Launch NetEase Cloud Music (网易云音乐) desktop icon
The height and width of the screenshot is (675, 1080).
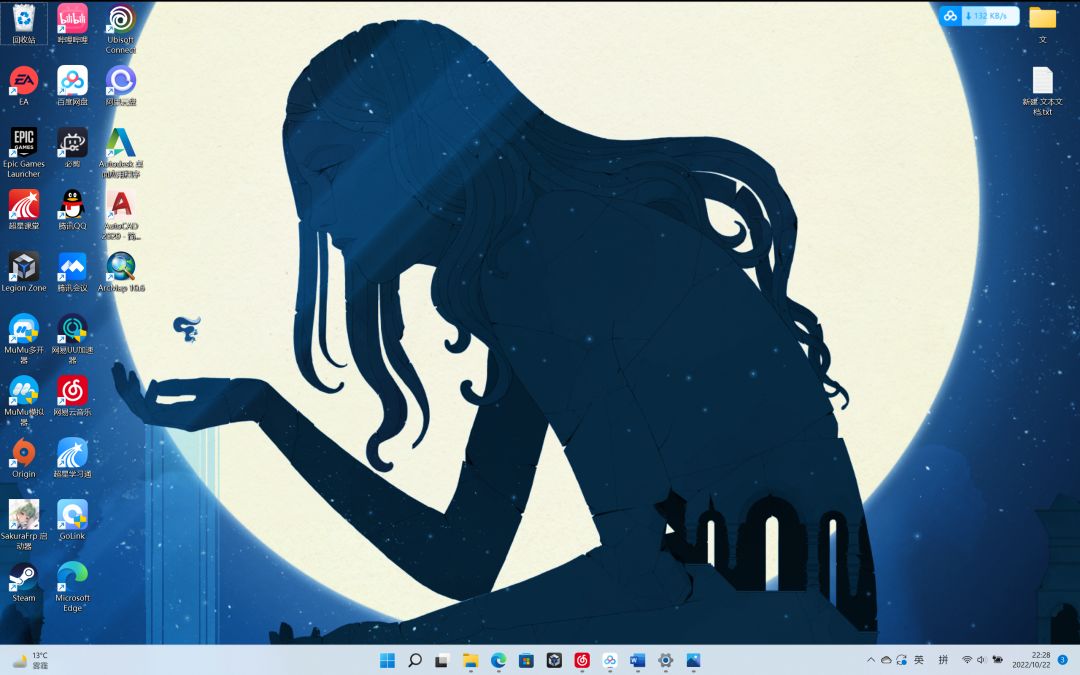pos(72,395)
